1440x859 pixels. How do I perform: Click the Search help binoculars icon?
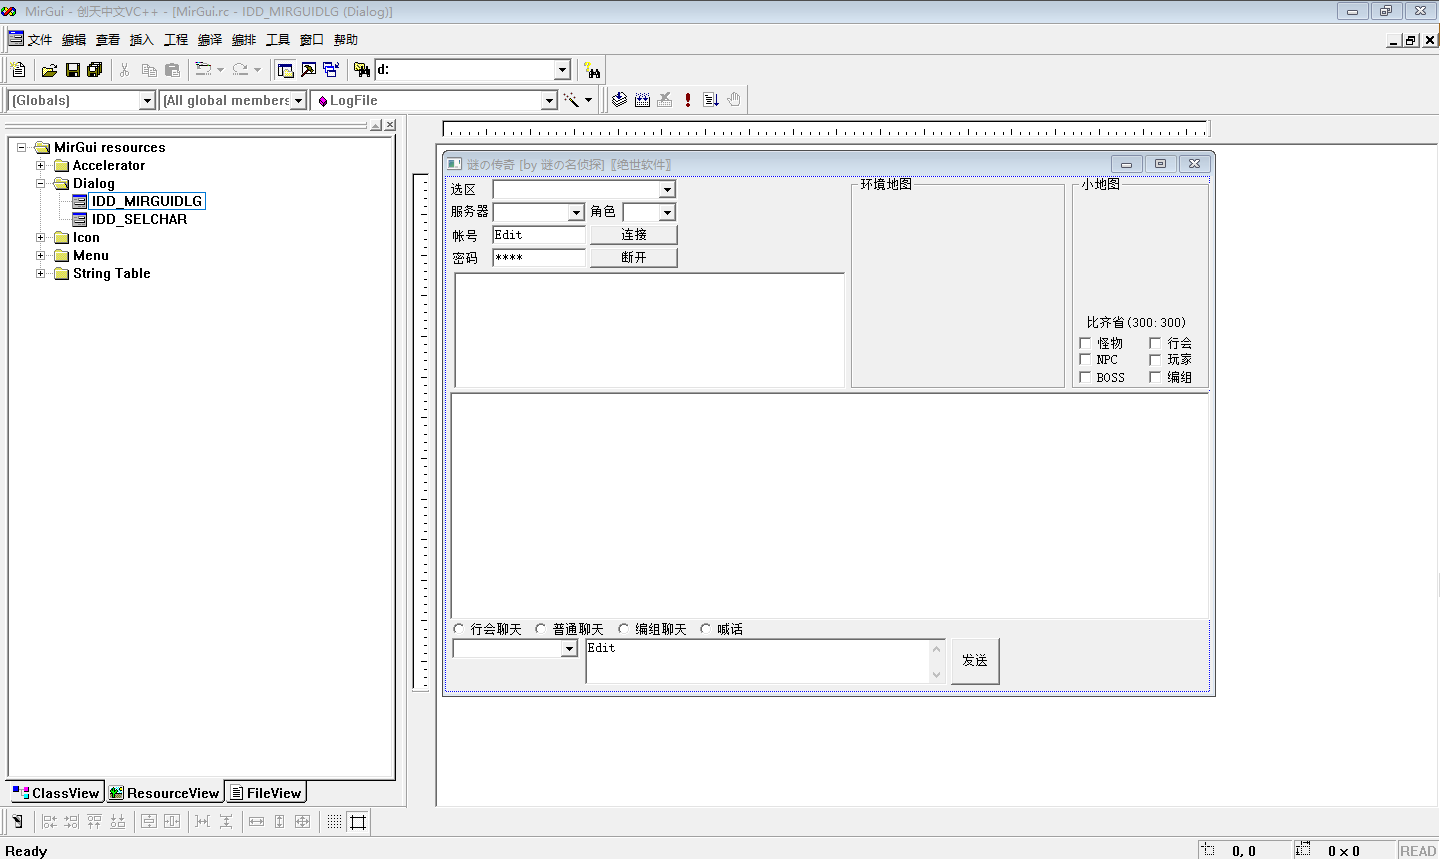click(x=593, y=70)
